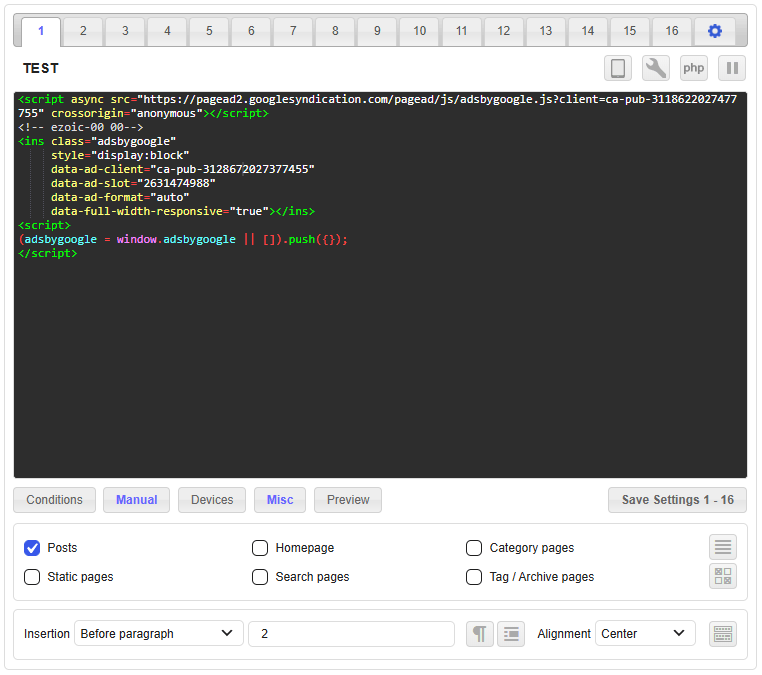The image size is (762, 675).
Task: Open block tab 8
Action: (x=335, y=32)
